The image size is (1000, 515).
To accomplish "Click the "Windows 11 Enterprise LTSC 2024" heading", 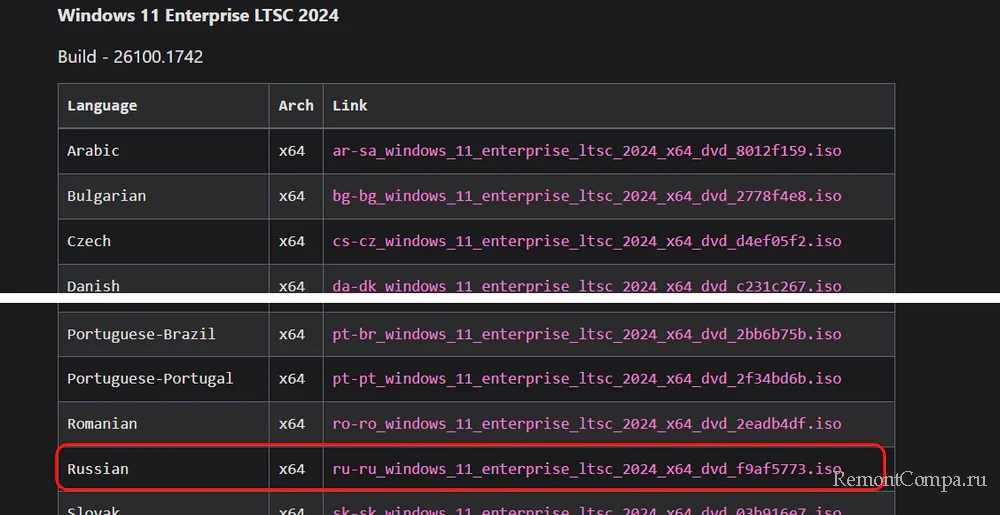I will [x=198, y=15].
